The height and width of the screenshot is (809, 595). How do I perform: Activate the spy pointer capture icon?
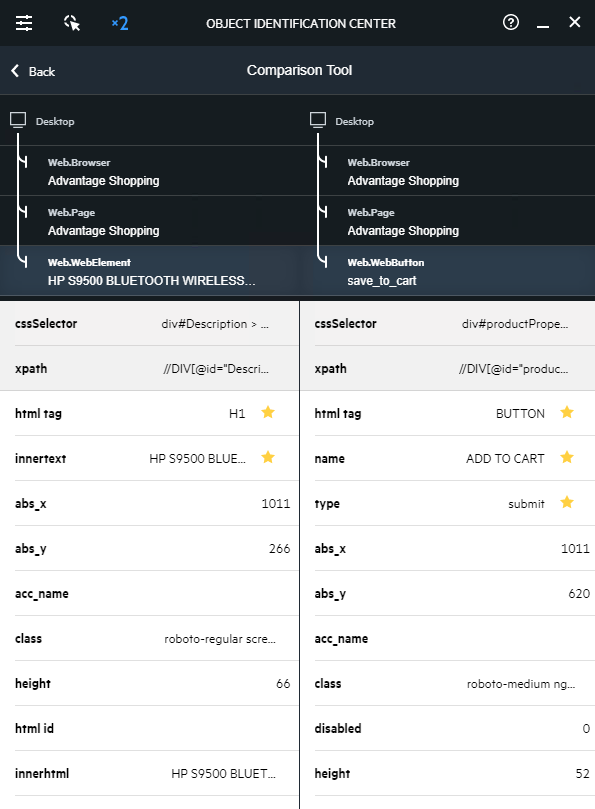click(x=72, y=23)
